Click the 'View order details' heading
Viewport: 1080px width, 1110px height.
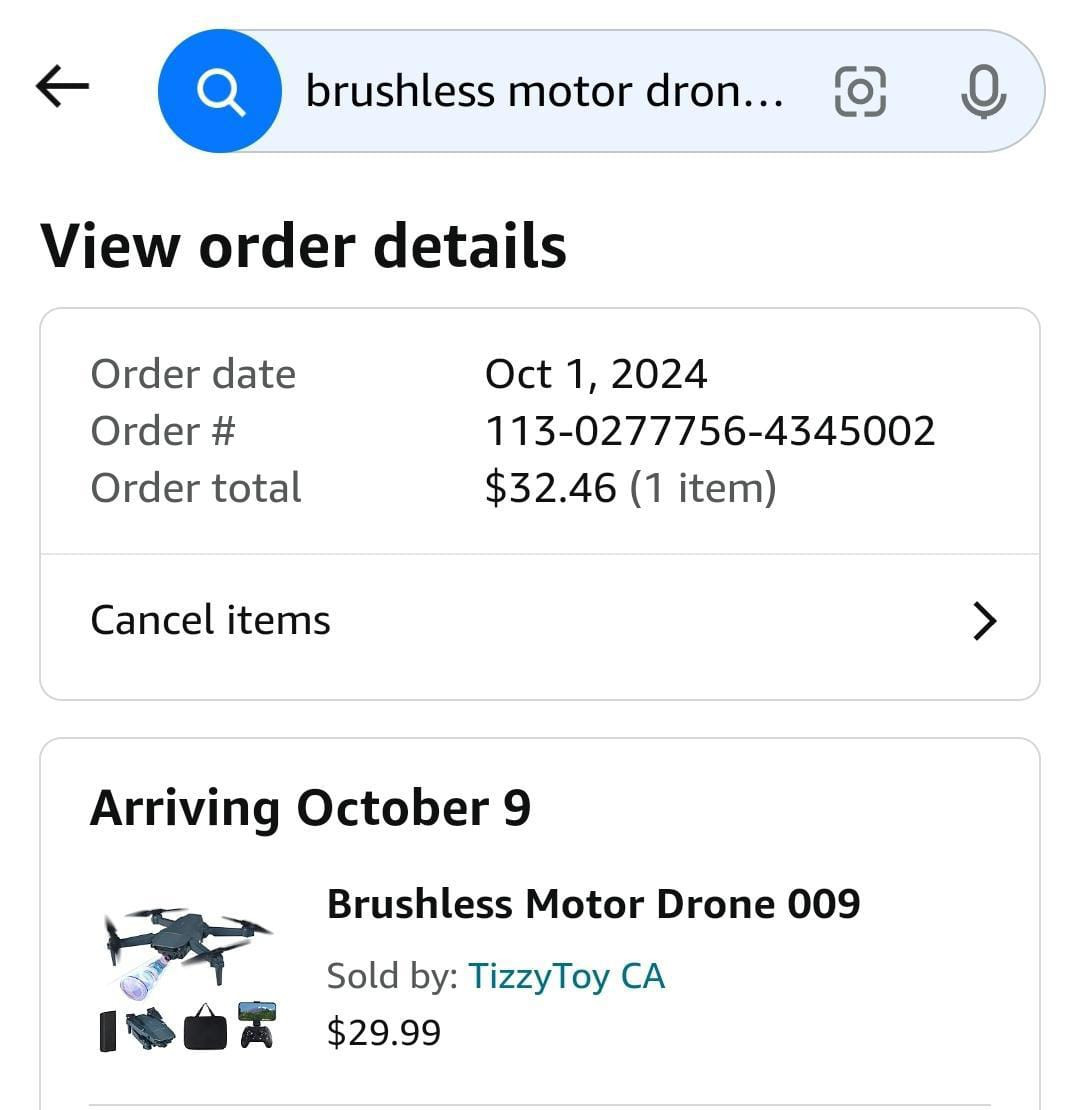click(303, 246)
